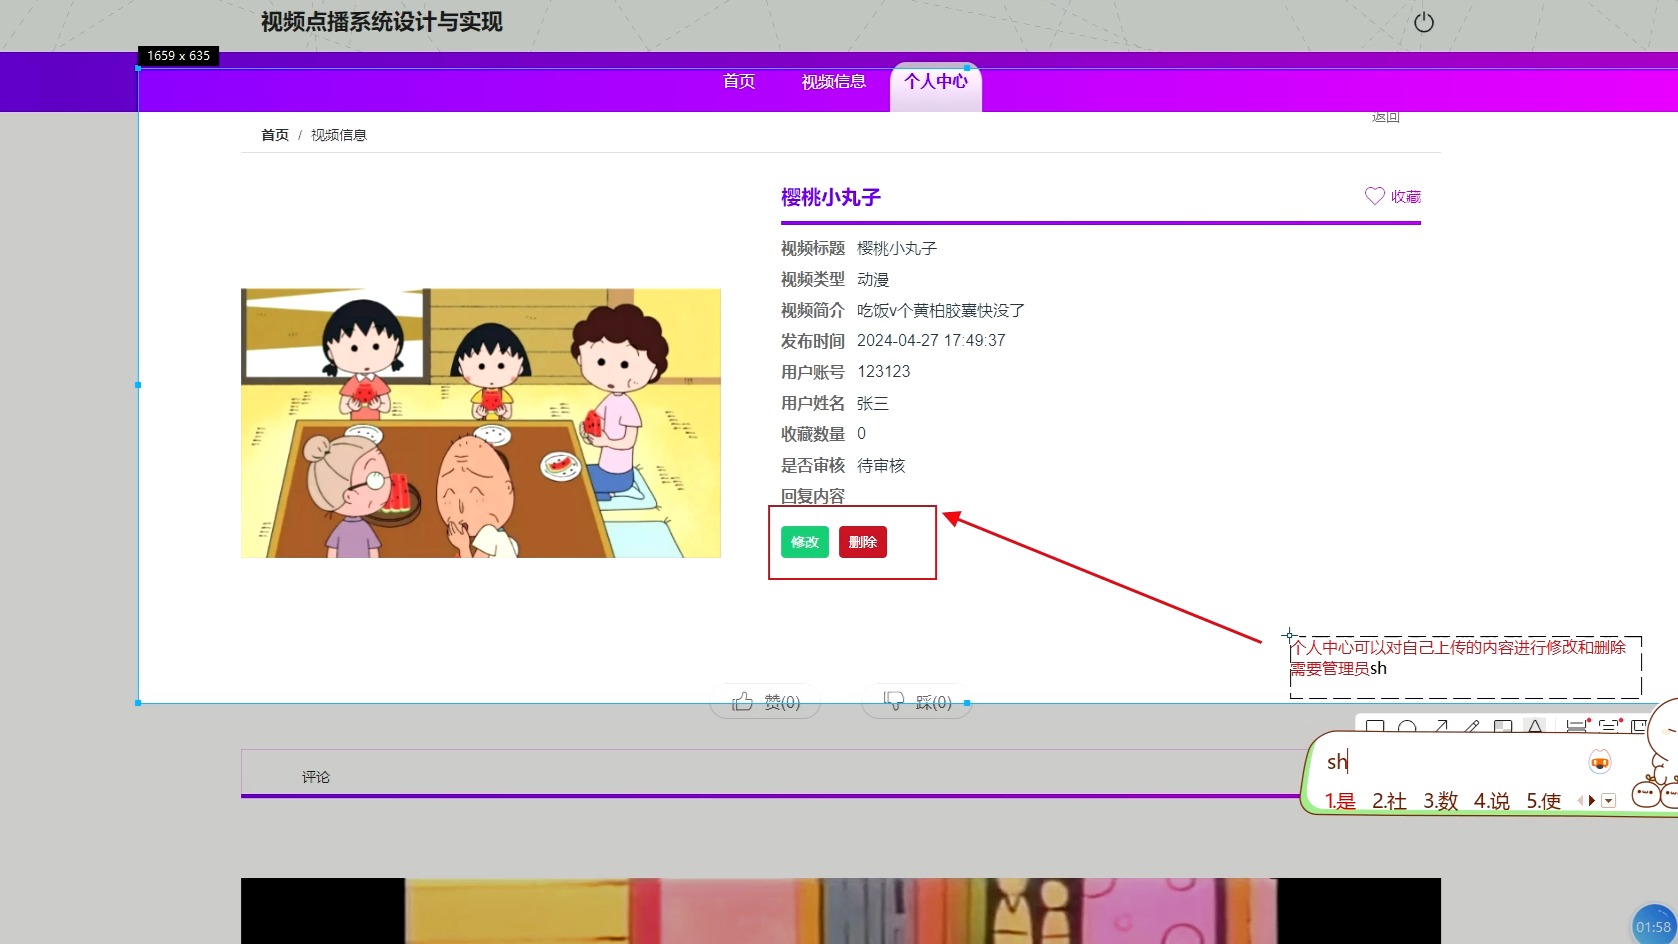Viewport: 1678px width, 944px height.
Task: Select the arrow tool in screenshot toolbar
Action: point(1440,727)
